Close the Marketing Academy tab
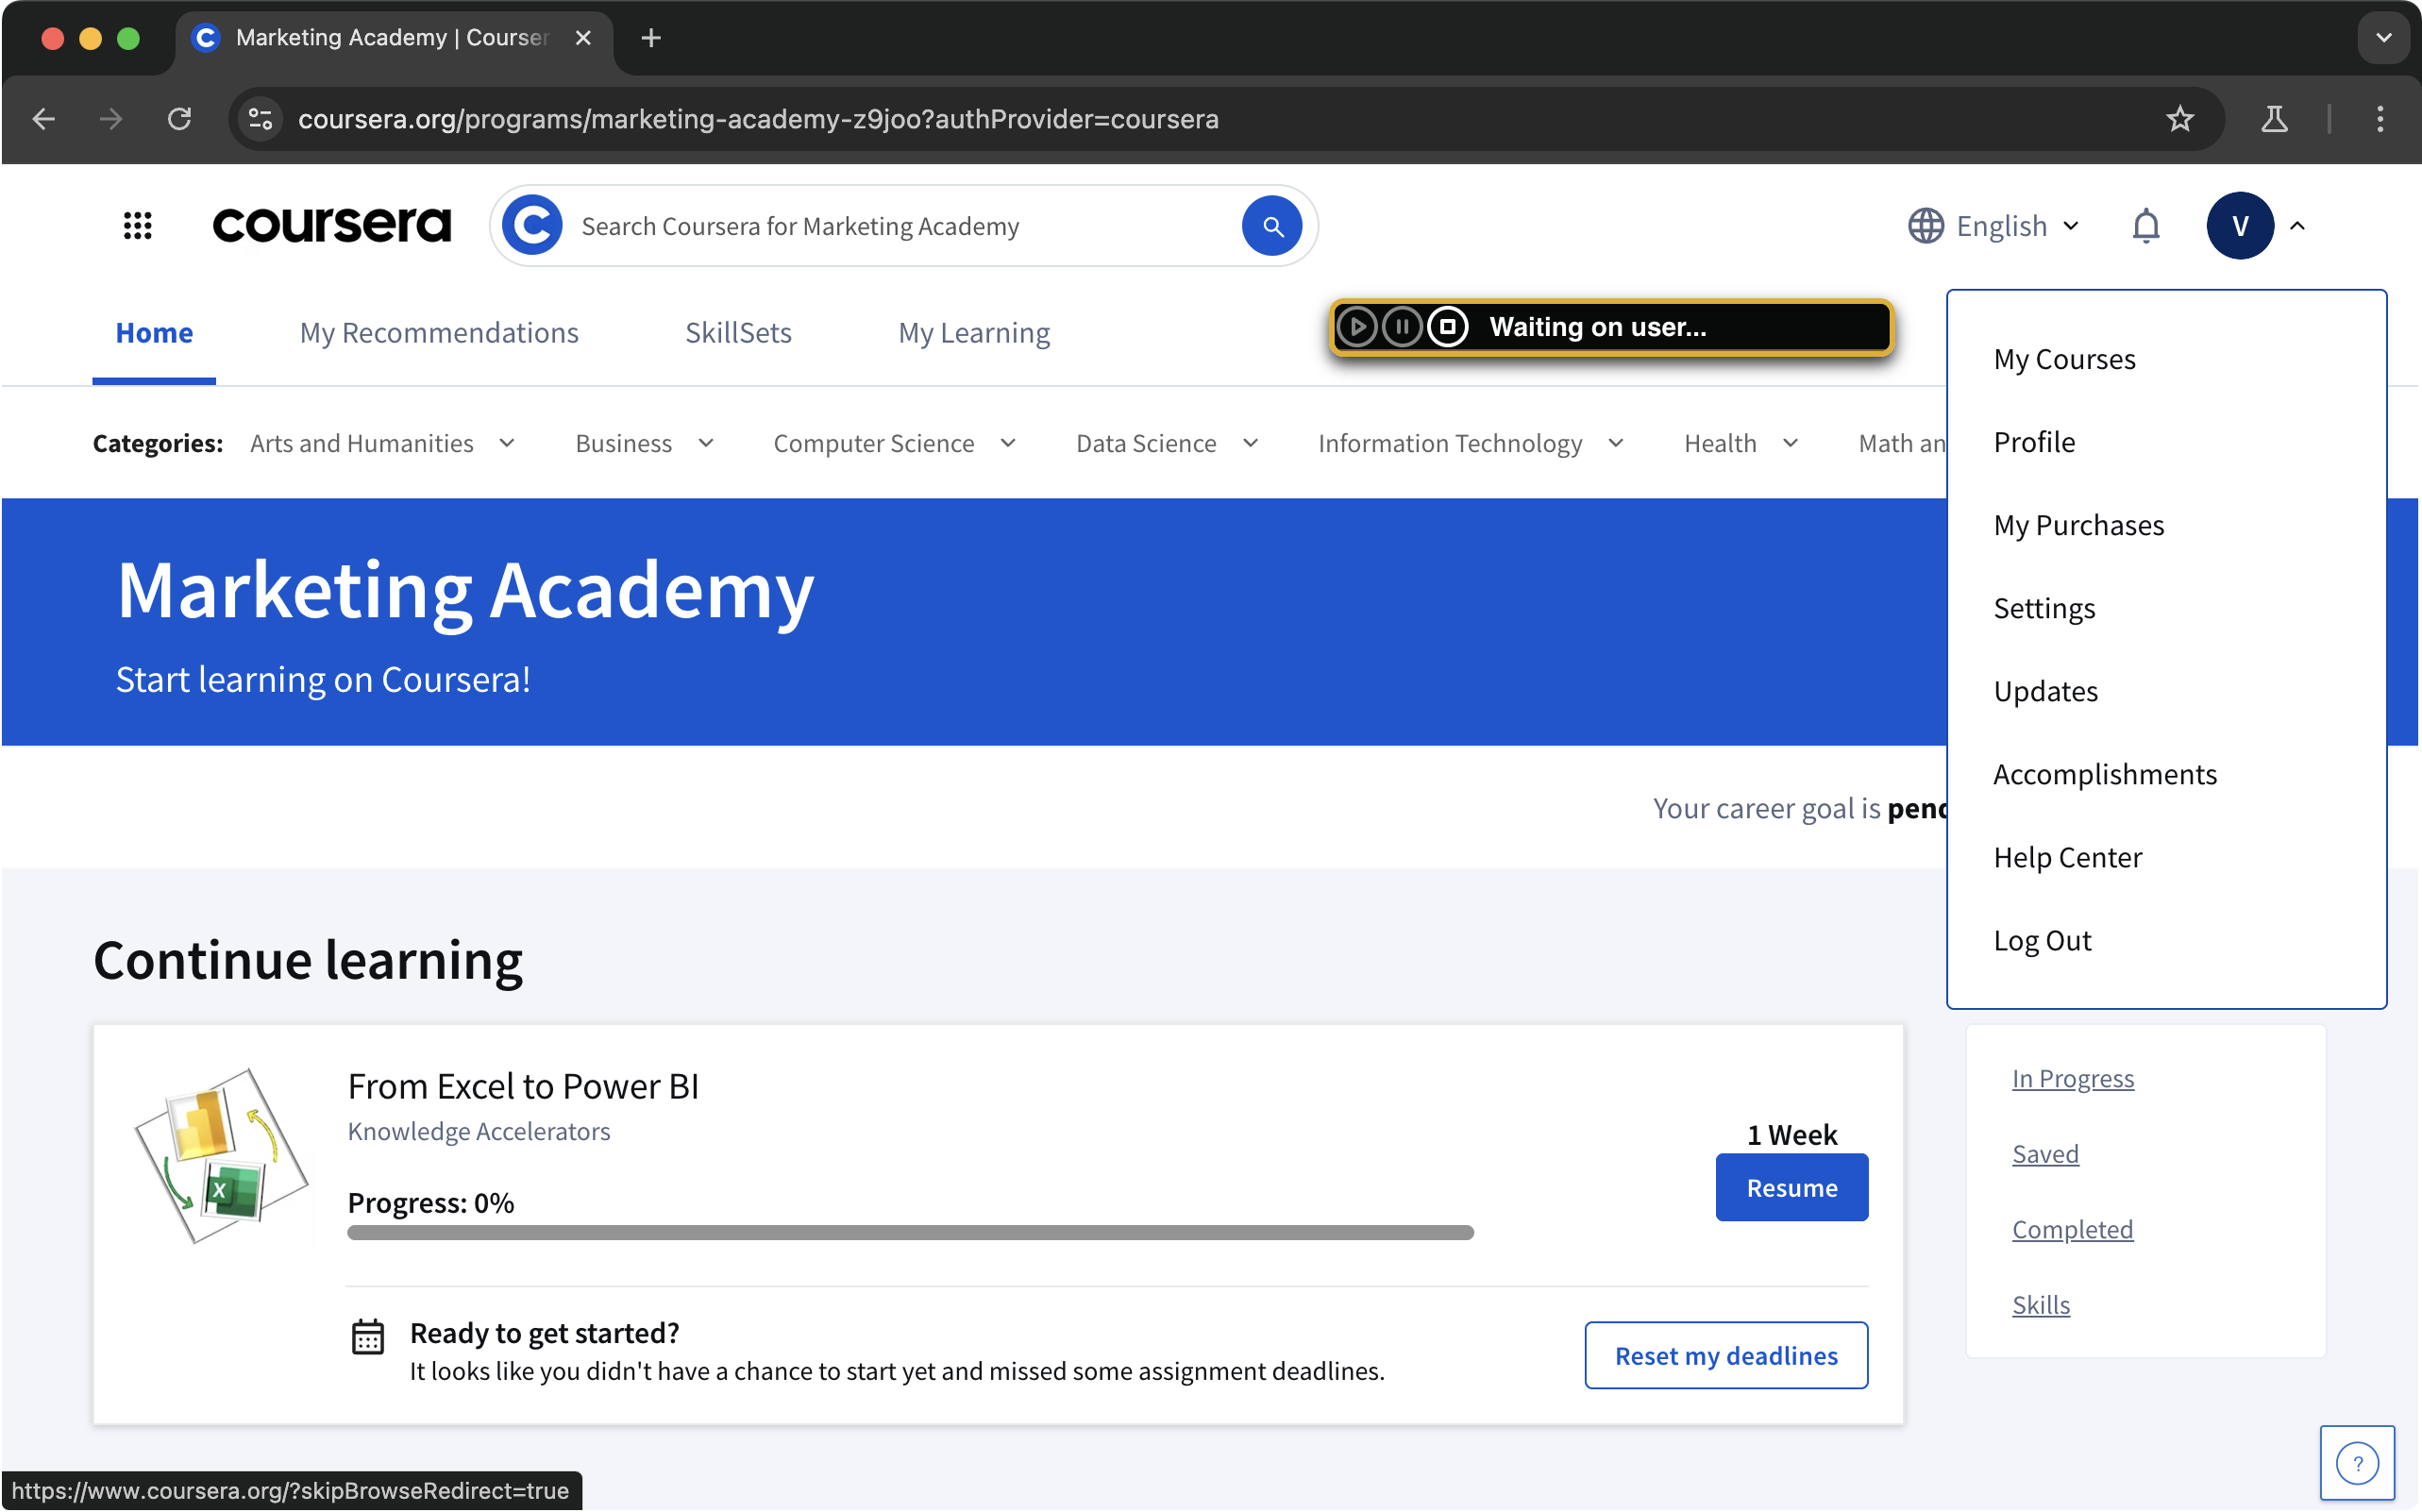The height and width of the screenshot is (1512, 2422). 583,38
